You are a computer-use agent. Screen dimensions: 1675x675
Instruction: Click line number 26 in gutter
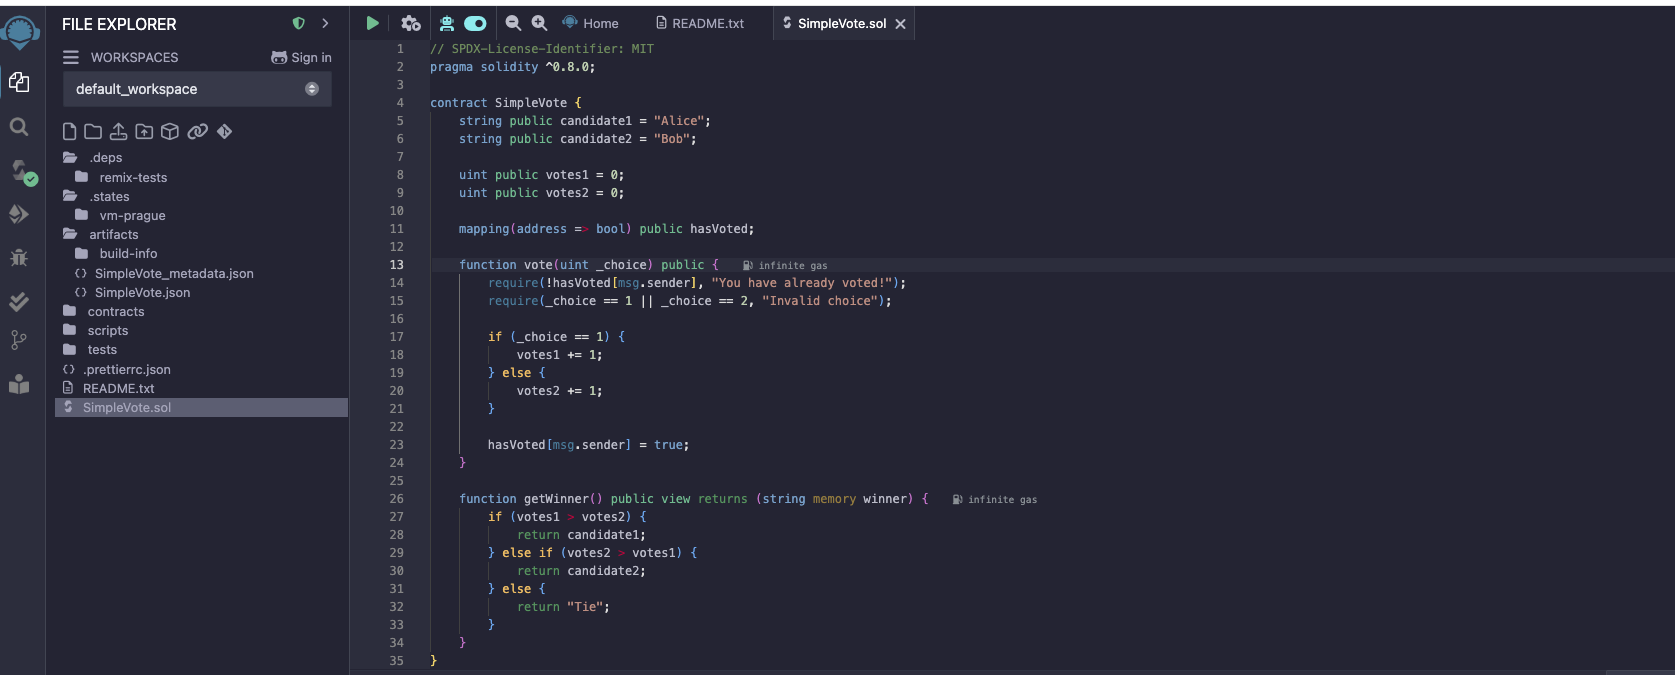397,499
